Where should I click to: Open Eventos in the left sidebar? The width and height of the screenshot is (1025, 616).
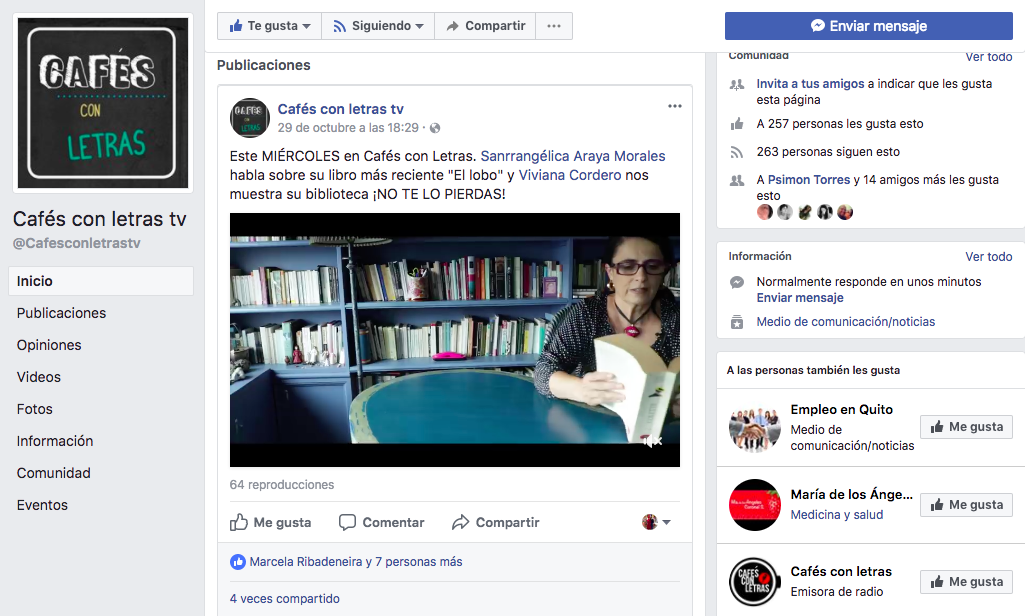click(x=42, y=505)
